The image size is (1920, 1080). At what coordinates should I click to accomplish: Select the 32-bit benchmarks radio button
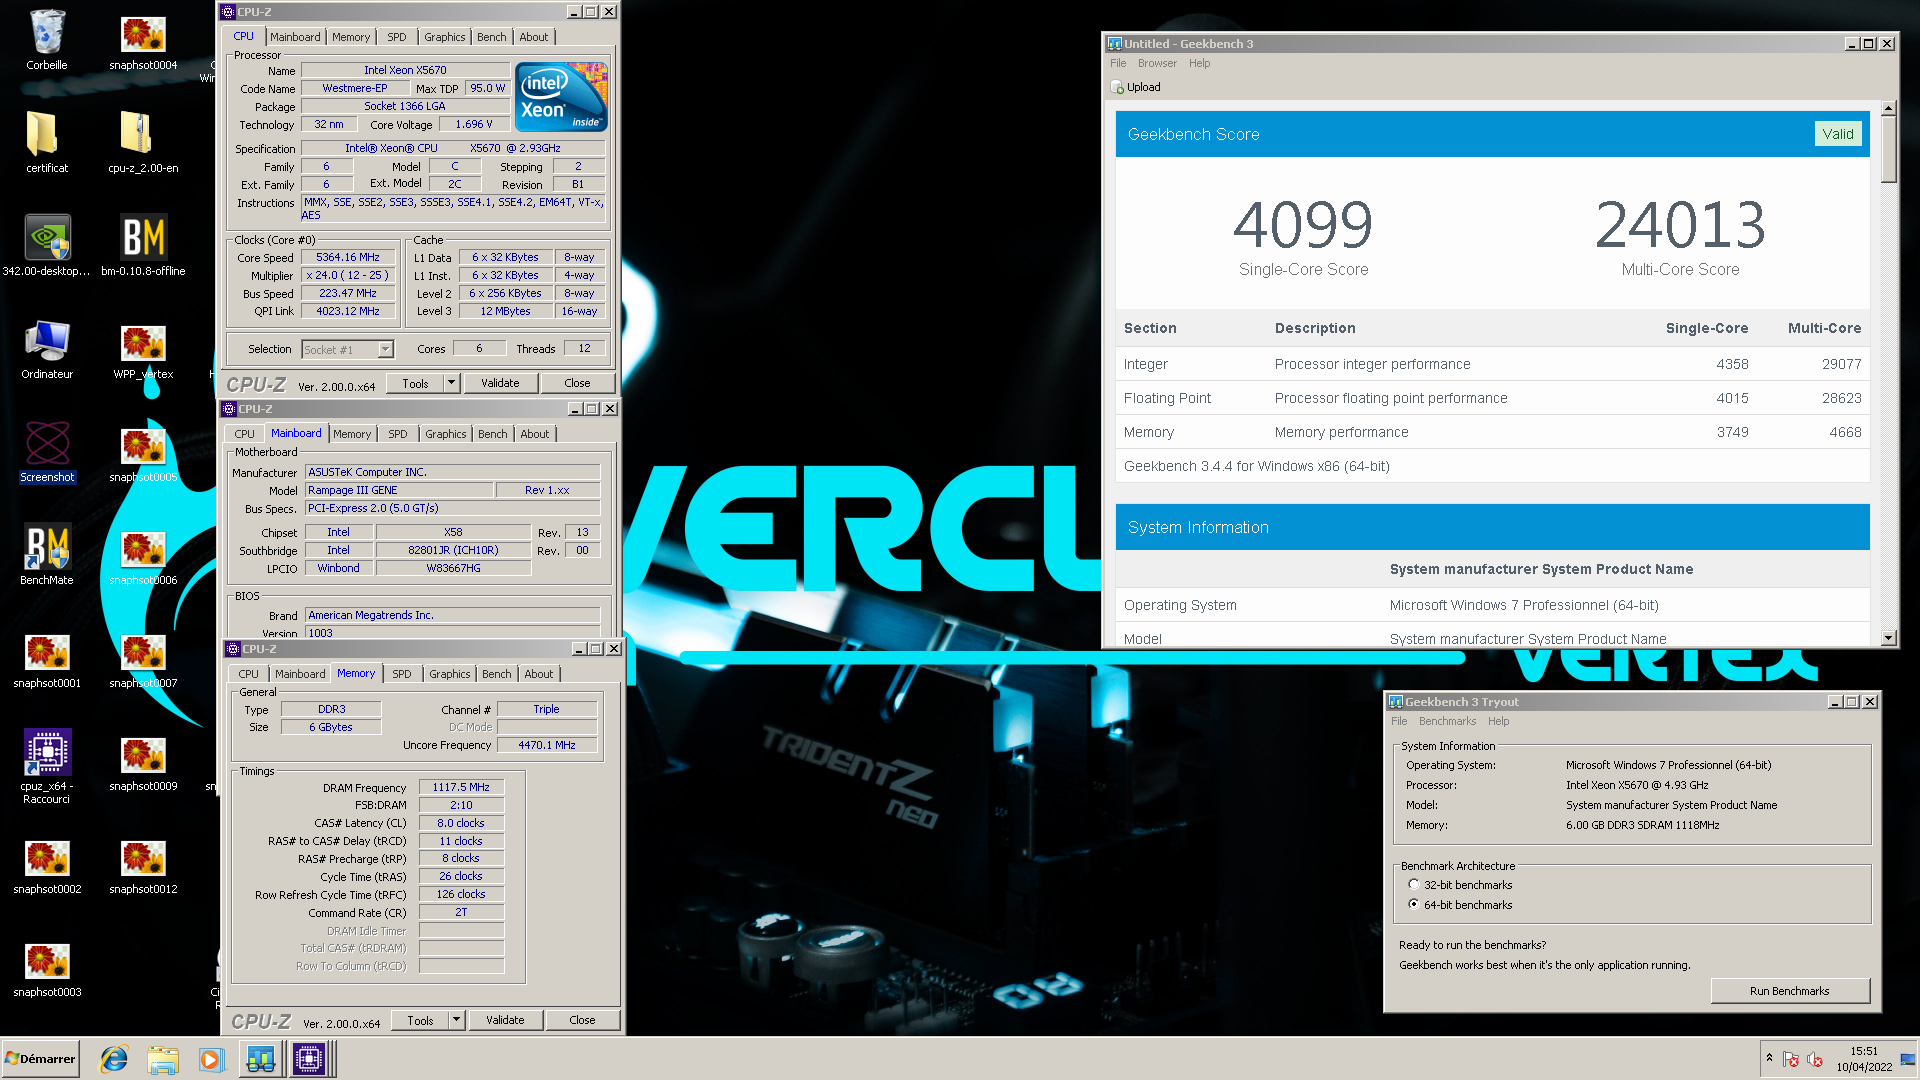(1414, 885)
